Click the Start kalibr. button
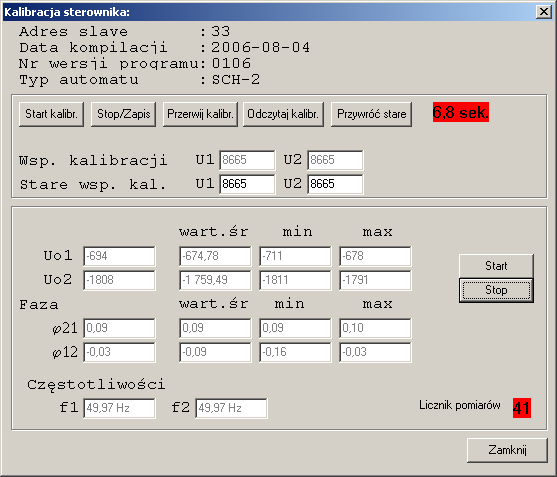 52,114
